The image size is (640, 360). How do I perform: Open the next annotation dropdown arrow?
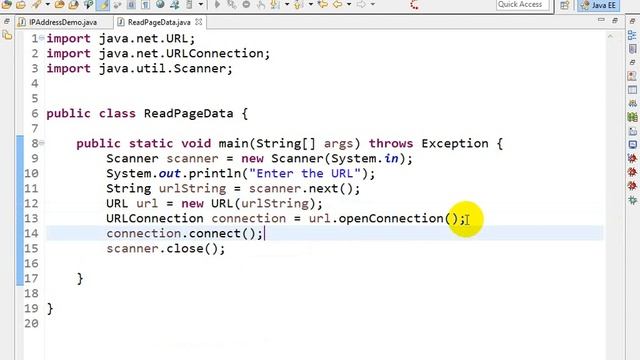(287, 5)
